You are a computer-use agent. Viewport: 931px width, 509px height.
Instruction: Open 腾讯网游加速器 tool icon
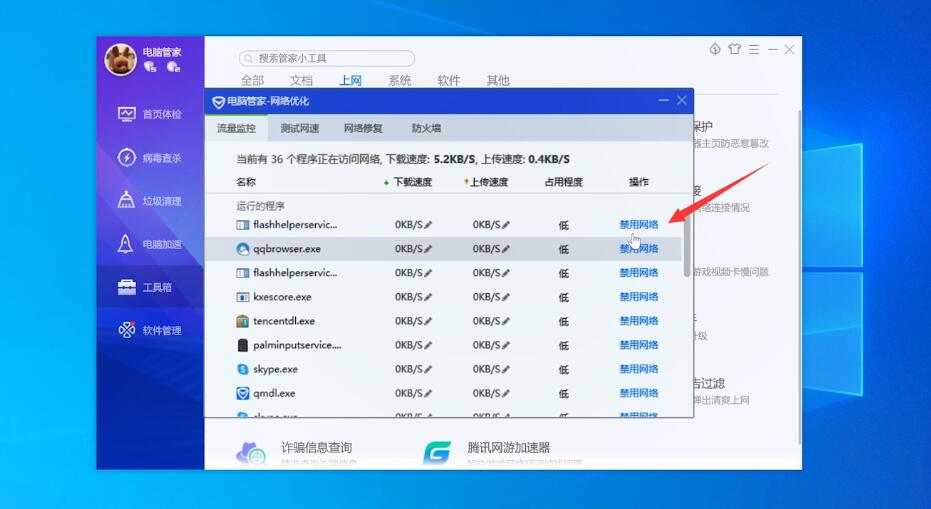[x=438, y=453]
